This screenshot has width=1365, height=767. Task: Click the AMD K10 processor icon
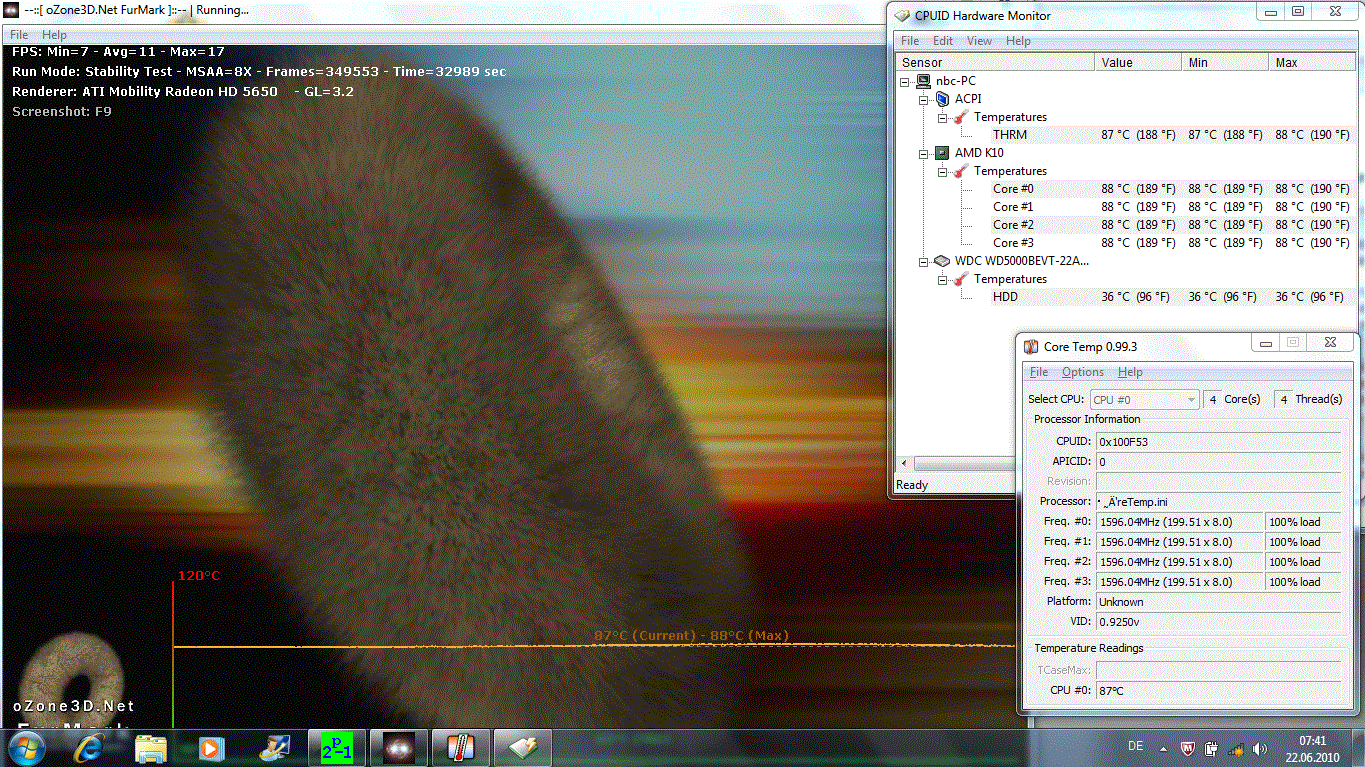click(941, 153)
